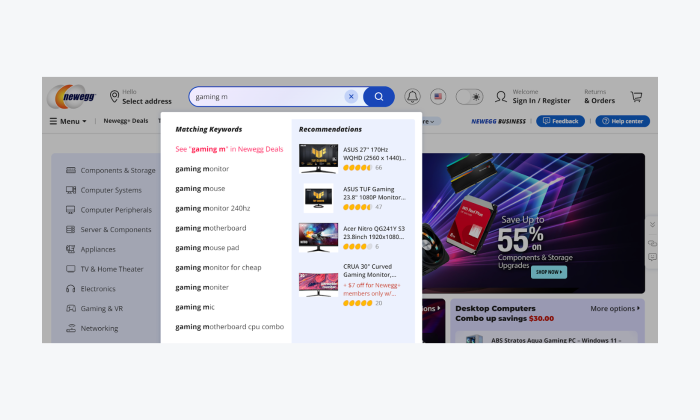
Task: Click Electronics headphones icon
Action: (71, 288)
